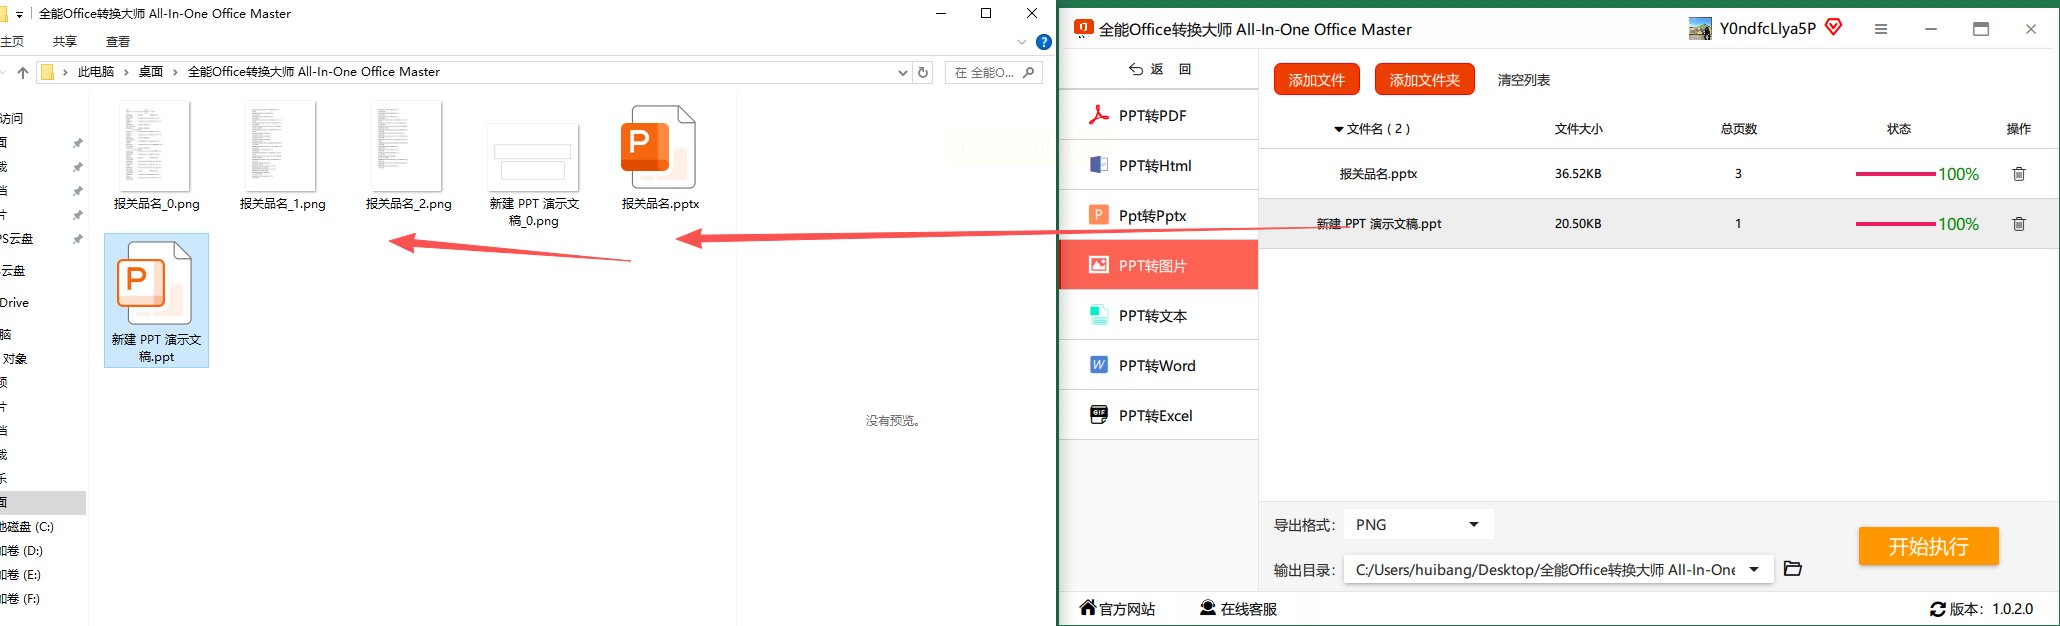The height and width of the screenshot is (626, 2060).
Task: Open drive (D:) in navigation pane
Action: click(x=22, y=550)
